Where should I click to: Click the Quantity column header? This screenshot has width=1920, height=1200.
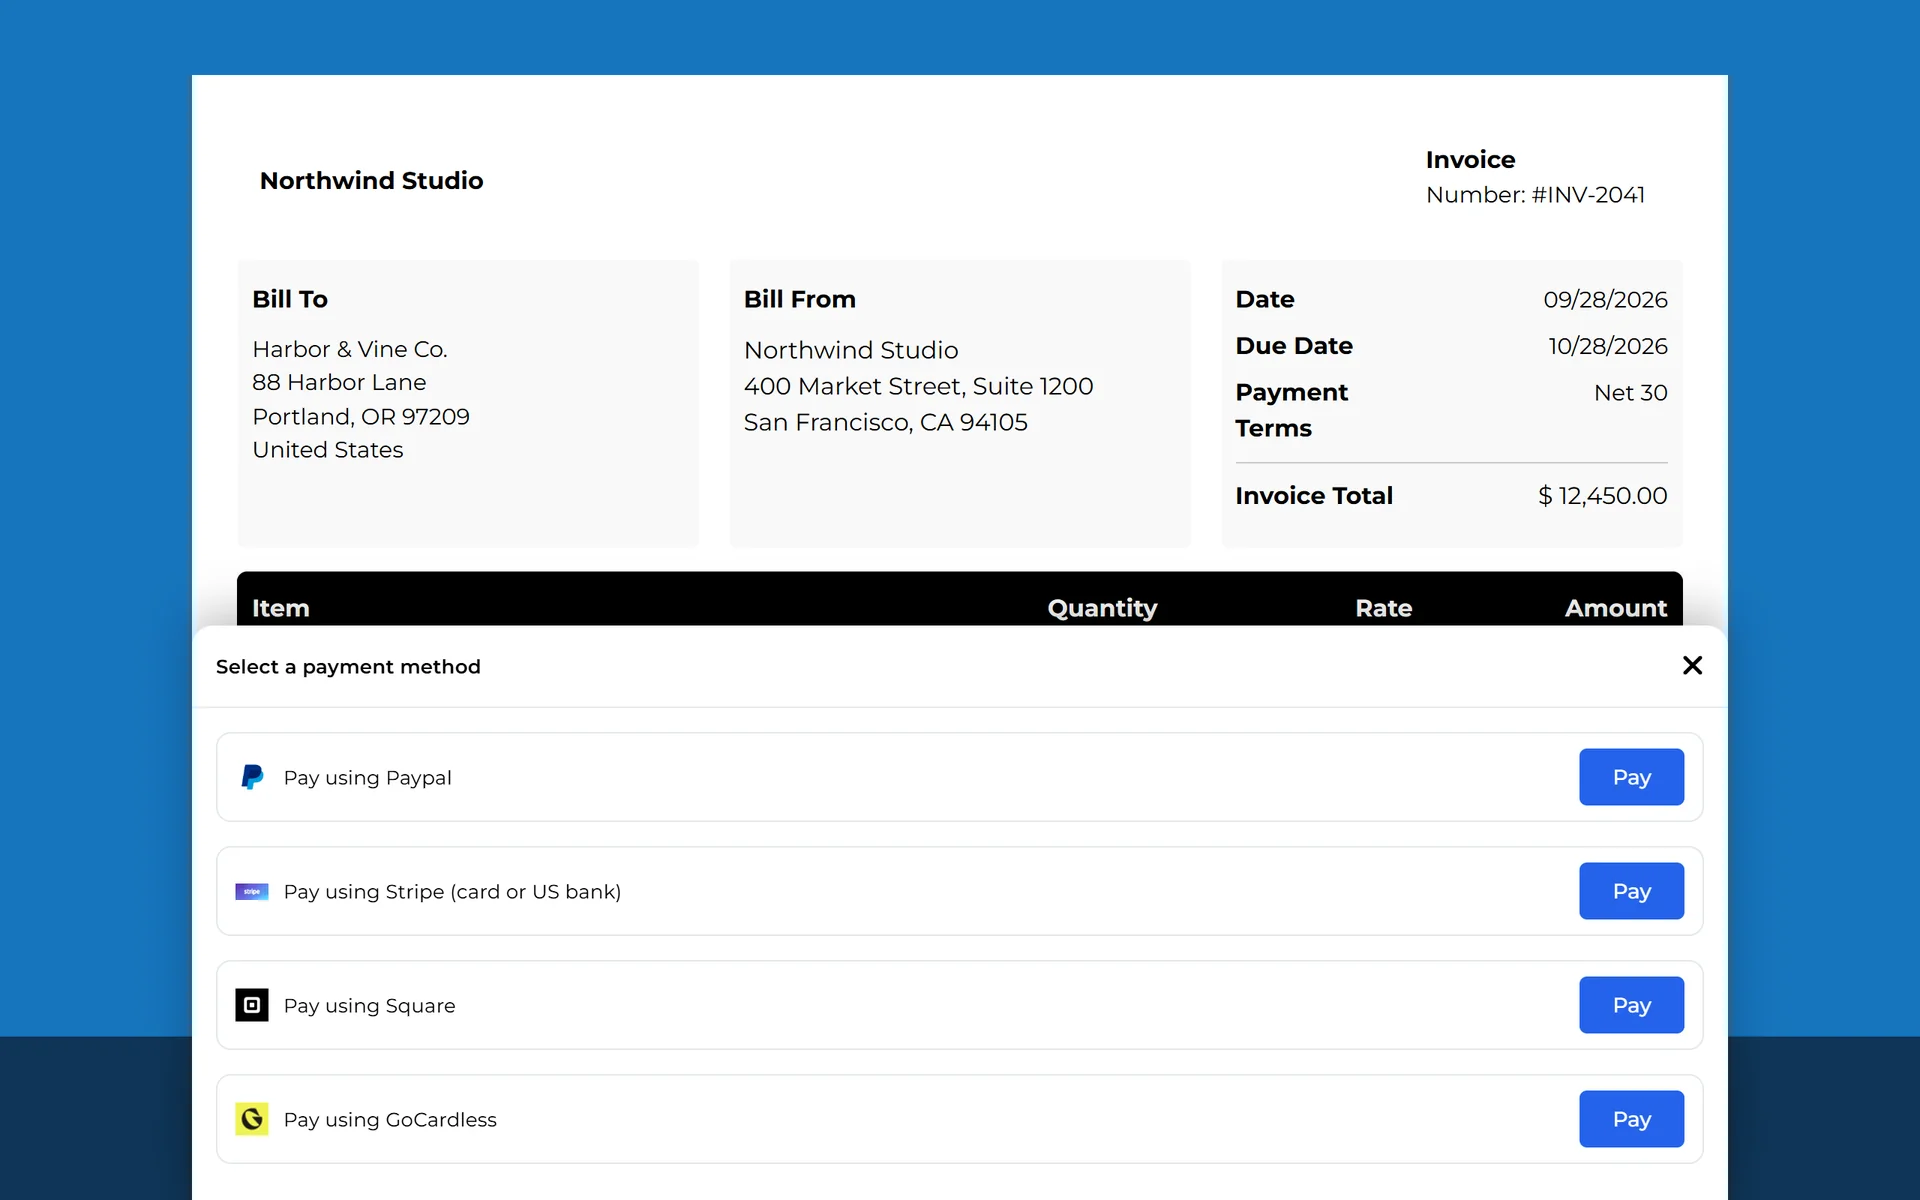click(x=1102, y=608)
